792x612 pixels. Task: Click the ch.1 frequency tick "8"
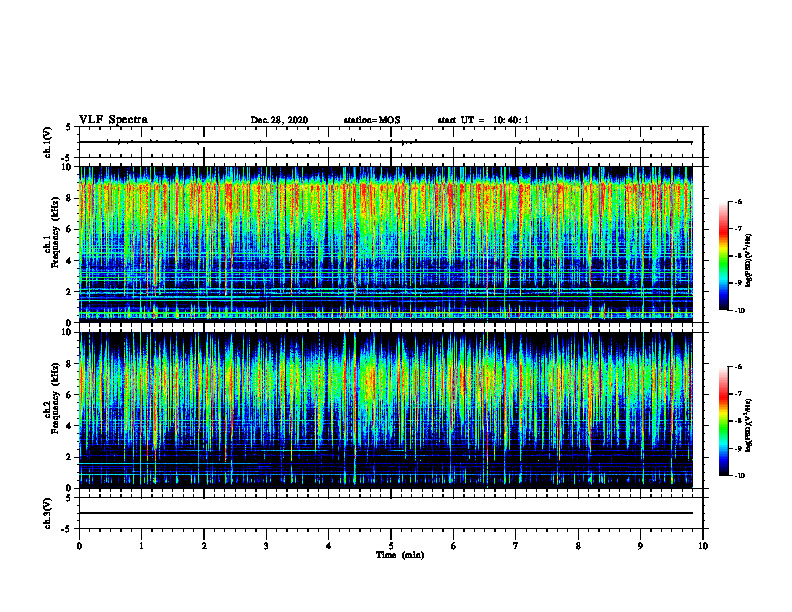click(x=70, y=198)
